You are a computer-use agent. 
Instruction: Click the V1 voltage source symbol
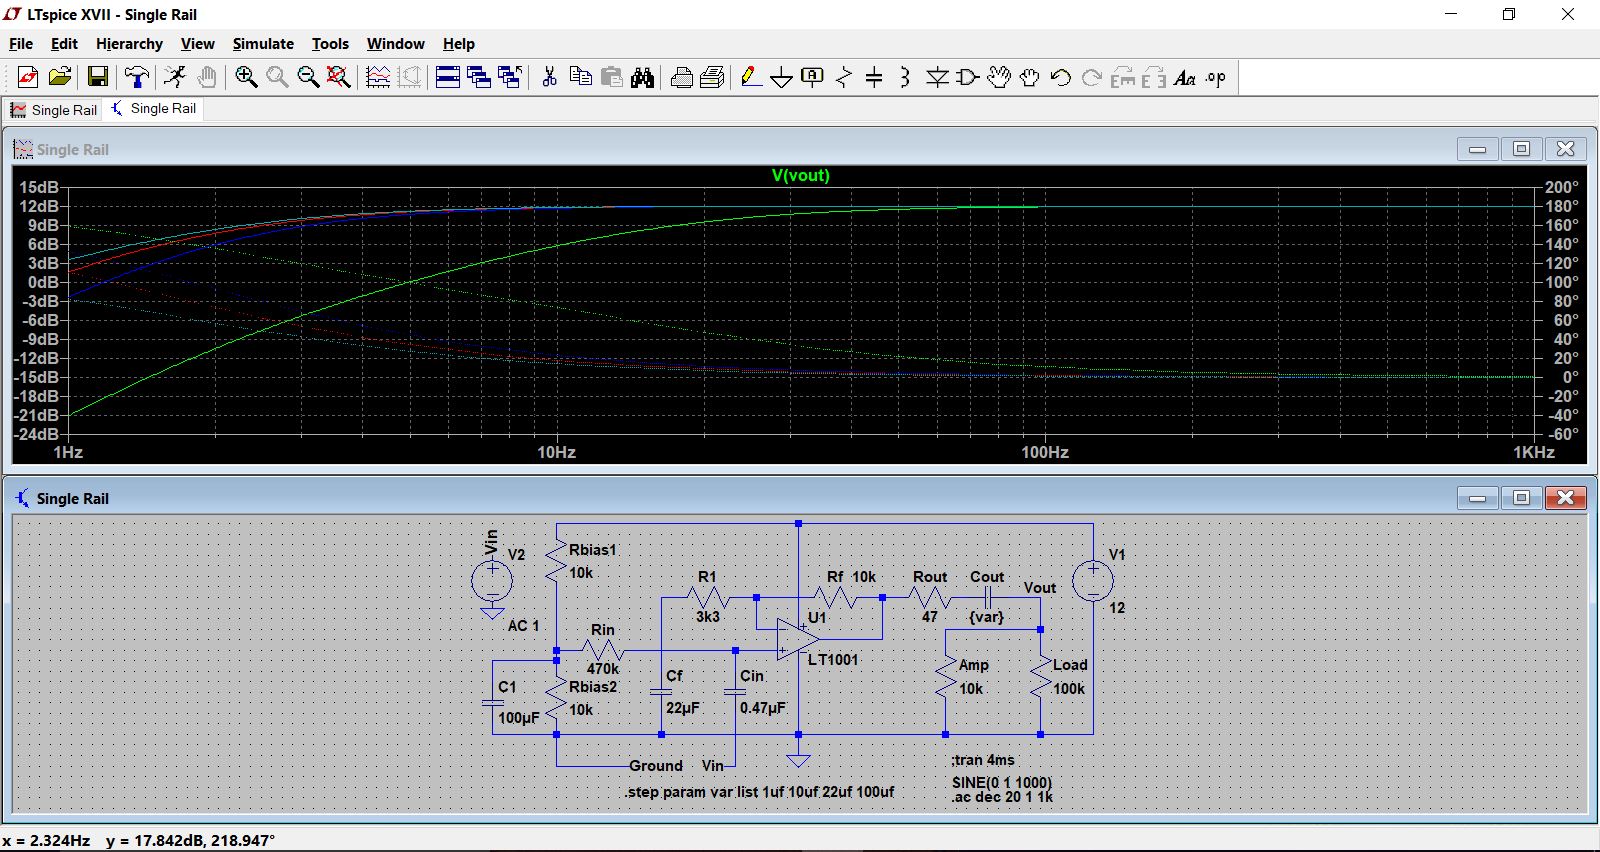[1092, 581]
